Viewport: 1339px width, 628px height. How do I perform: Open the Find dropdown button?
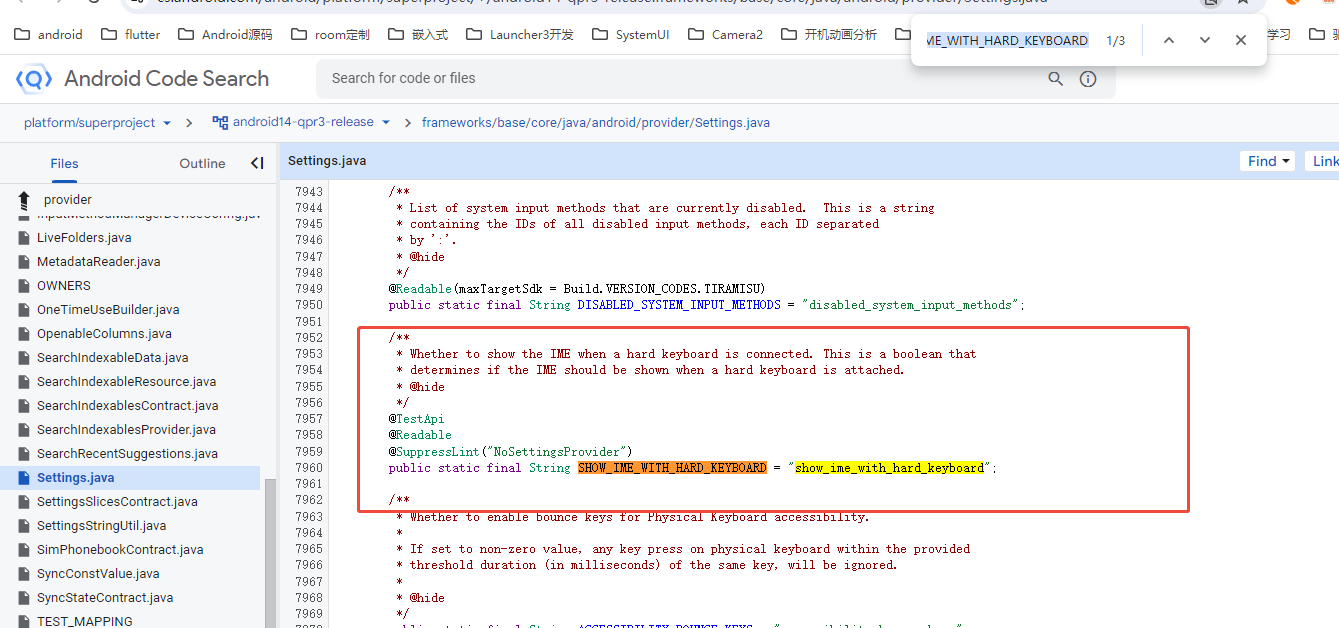click(x=1268, y=161)
